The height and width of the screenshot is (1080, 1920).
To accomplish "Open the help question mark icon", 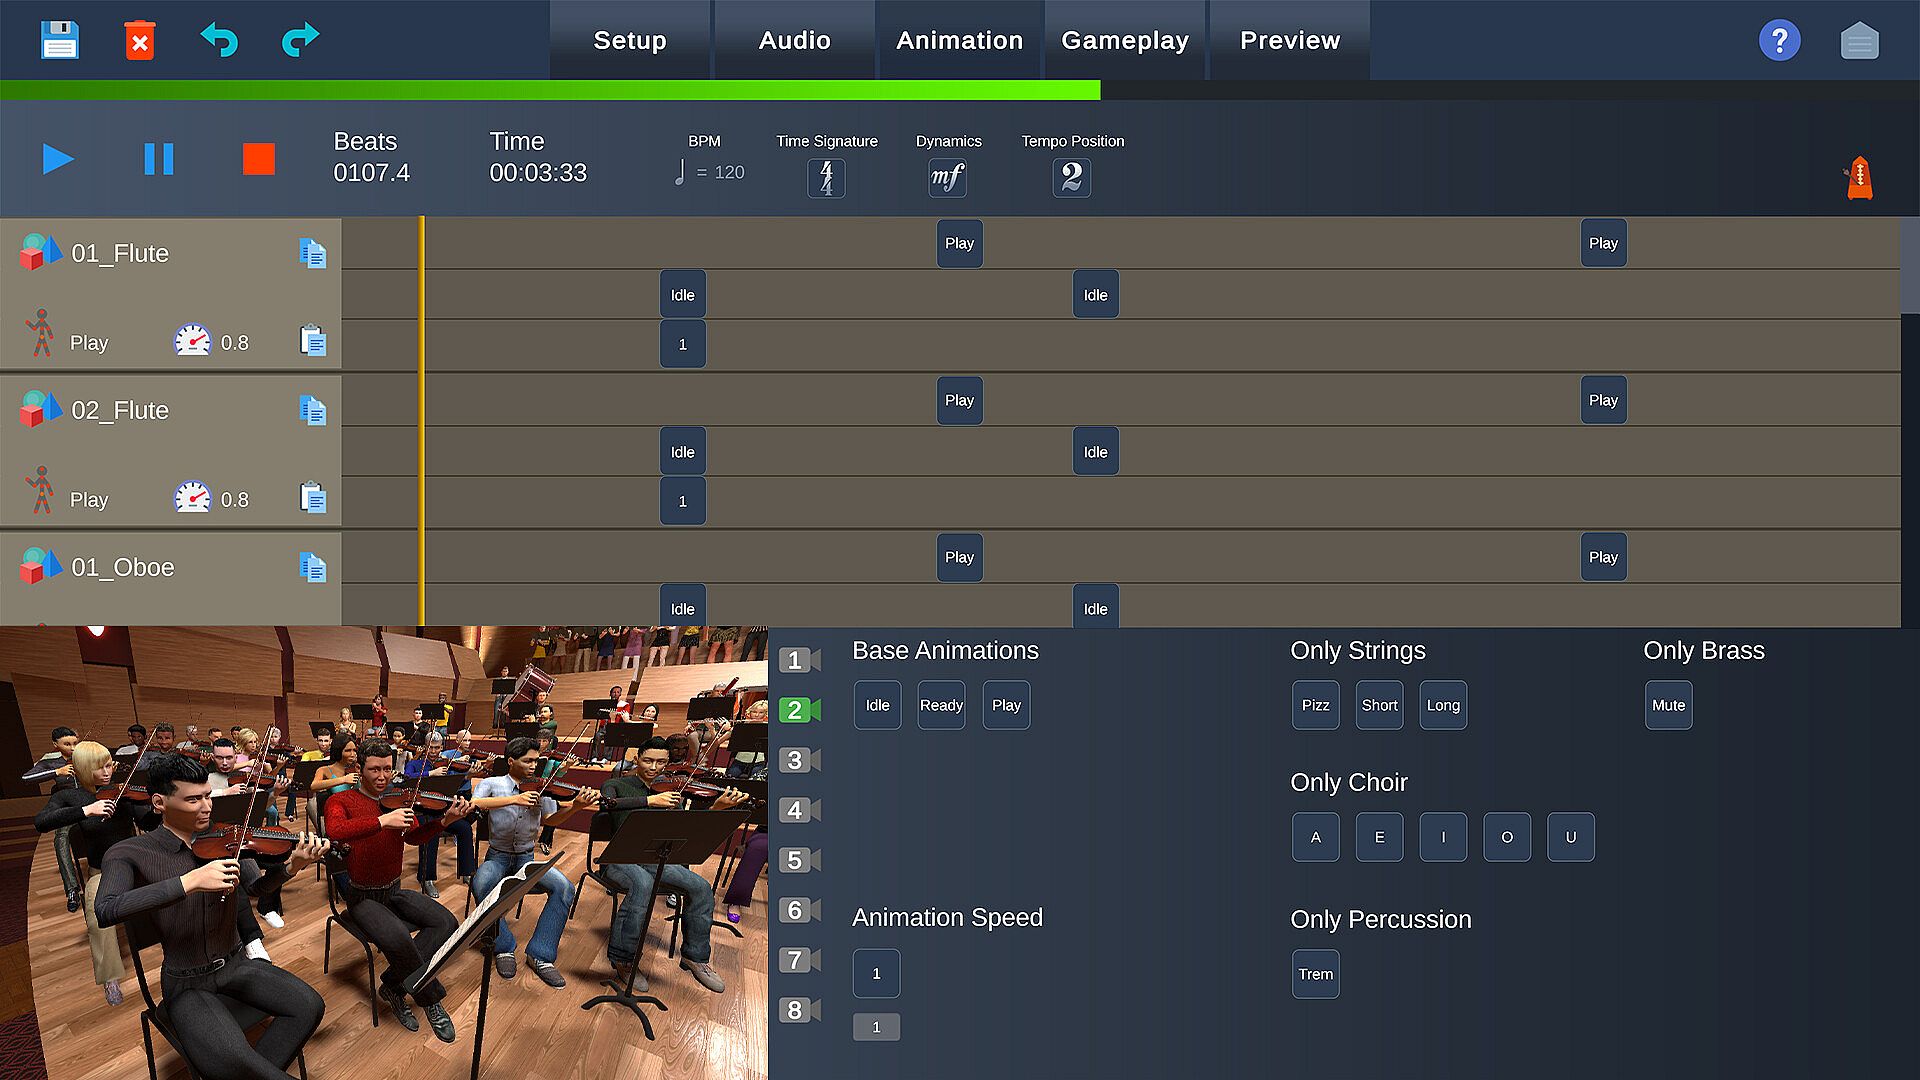I will tap(1779, 41).
